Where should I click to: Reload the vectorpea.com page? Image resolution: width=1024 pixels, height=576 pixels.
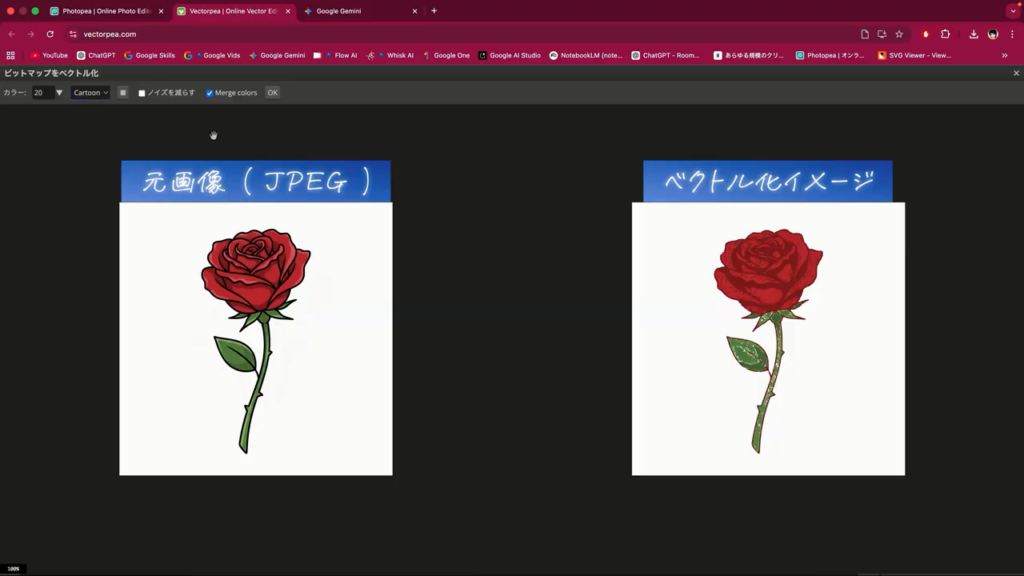[50, 34]
